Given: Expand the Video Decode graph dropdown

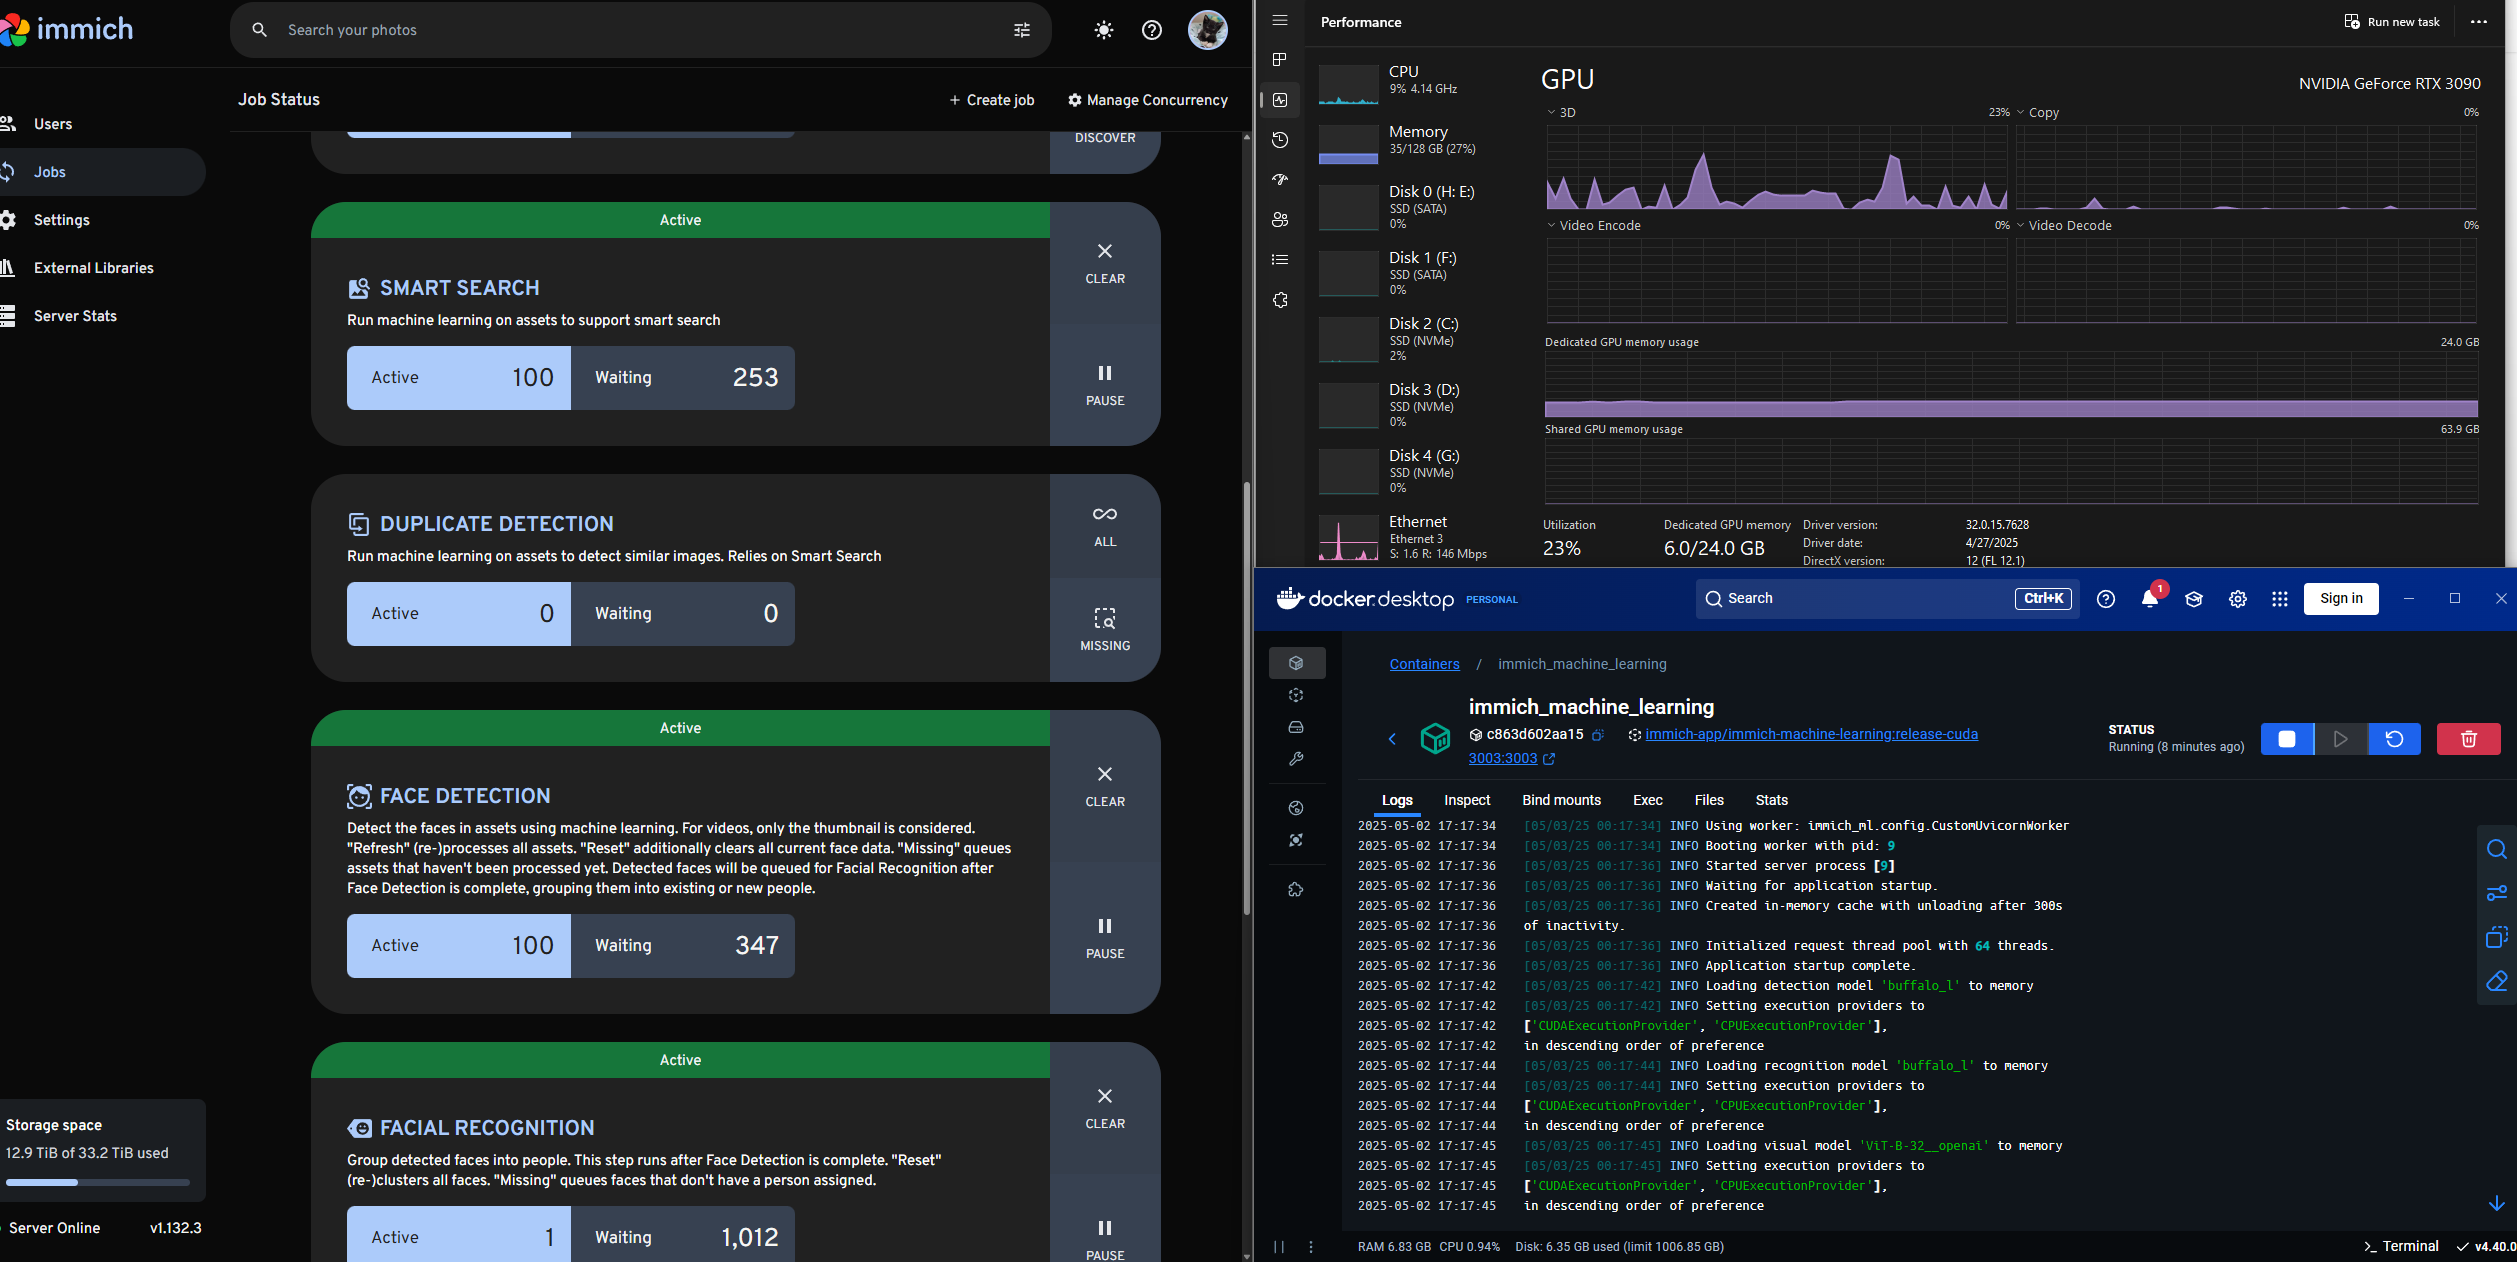Looking at the screenshot, I should tap(2021, 226).
